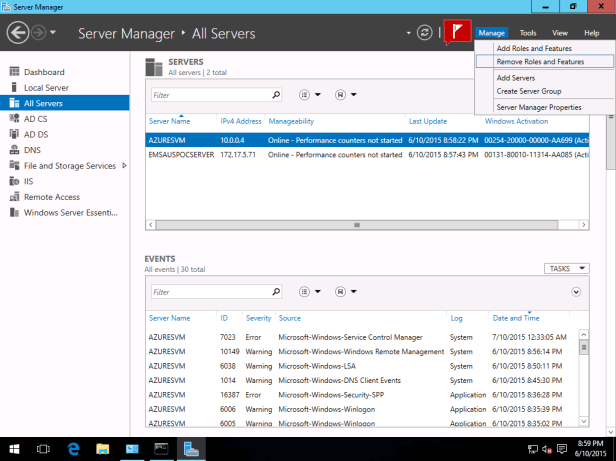Click the refresh icon in the header
Screen dimensions: 616x461
(x=425, y=33)
